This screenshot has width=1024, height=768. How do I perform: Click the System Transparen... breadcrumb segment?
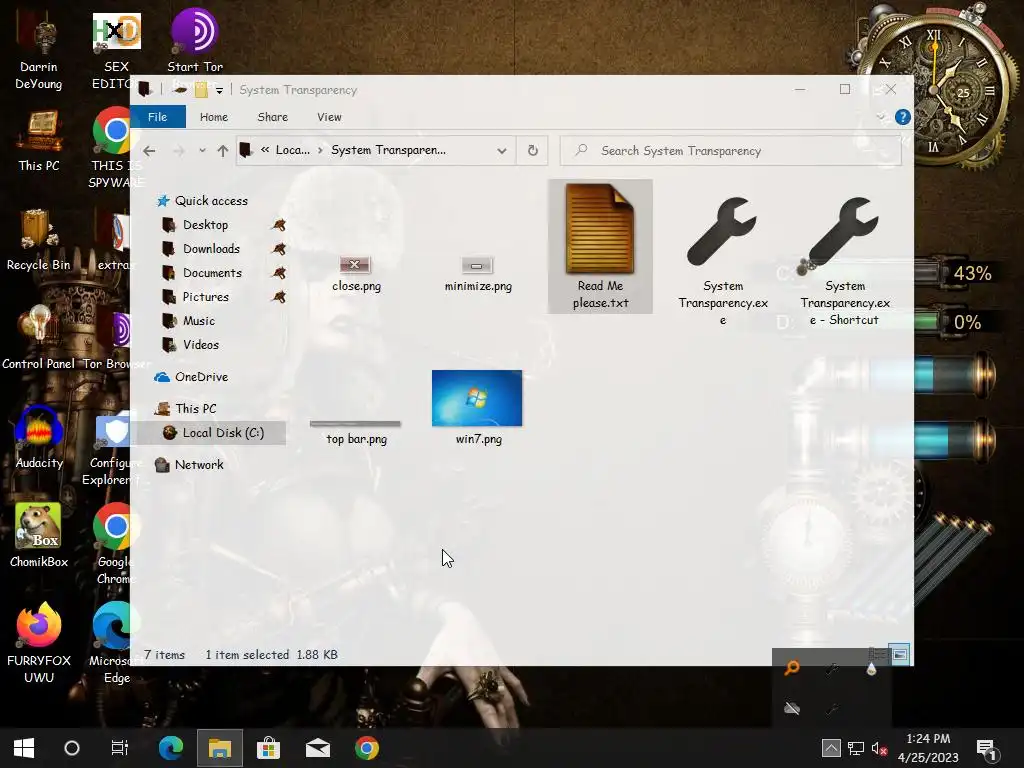click(389, 150)
